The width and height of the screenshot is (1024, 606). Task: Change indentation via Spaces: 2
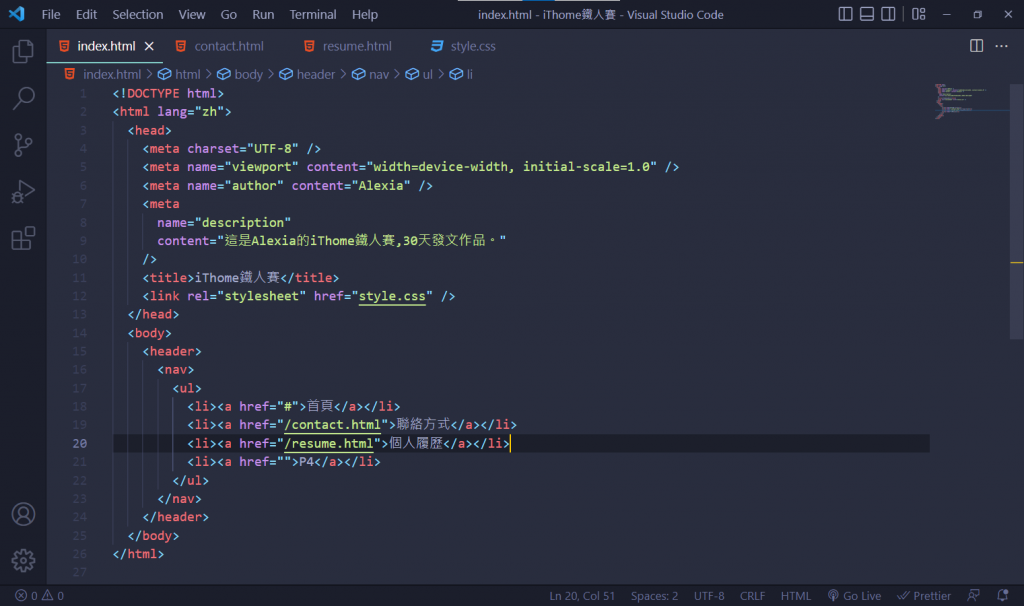coord(654,596)
